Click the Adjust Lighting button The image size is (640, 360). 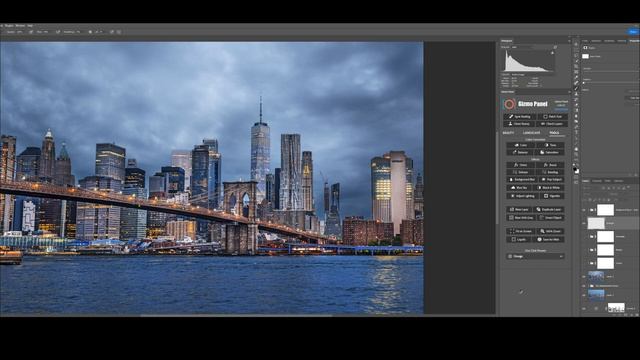pos(522,196)
